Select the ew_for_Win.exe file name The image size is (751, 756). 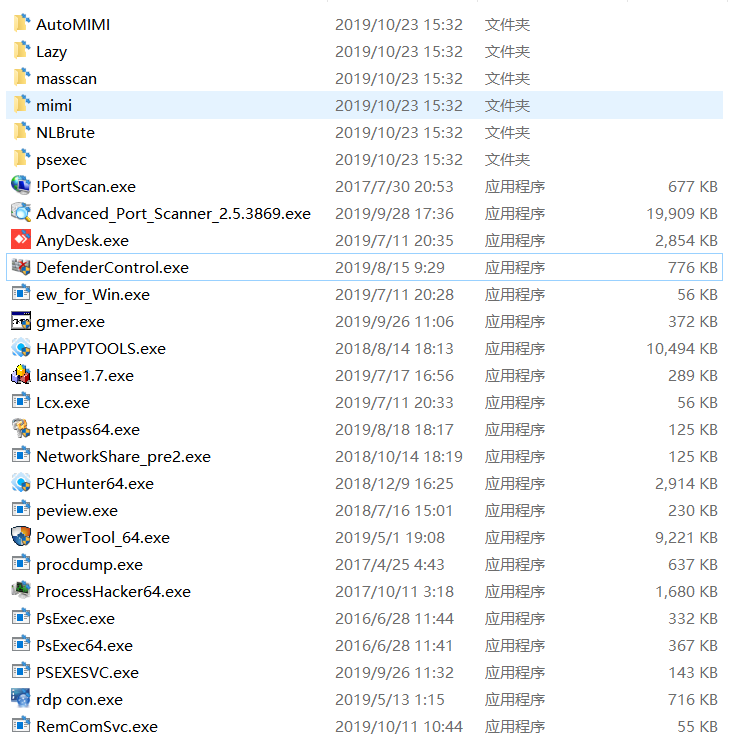[x=93, y=295]
